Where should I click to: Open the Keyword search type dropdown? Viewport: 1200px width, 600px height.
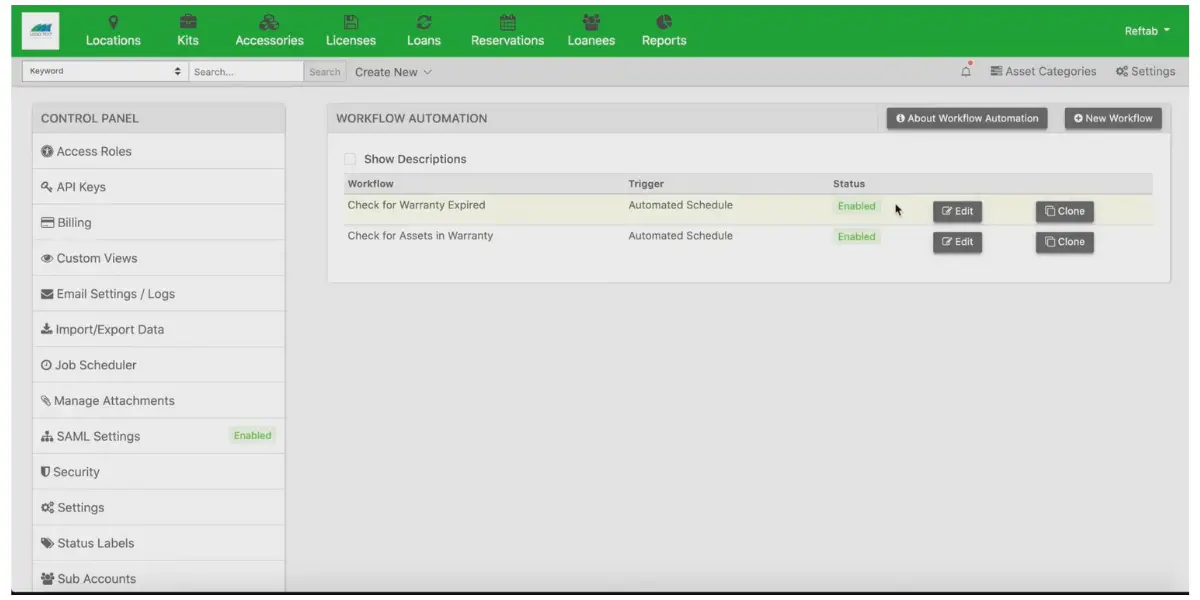pos(105,72)
